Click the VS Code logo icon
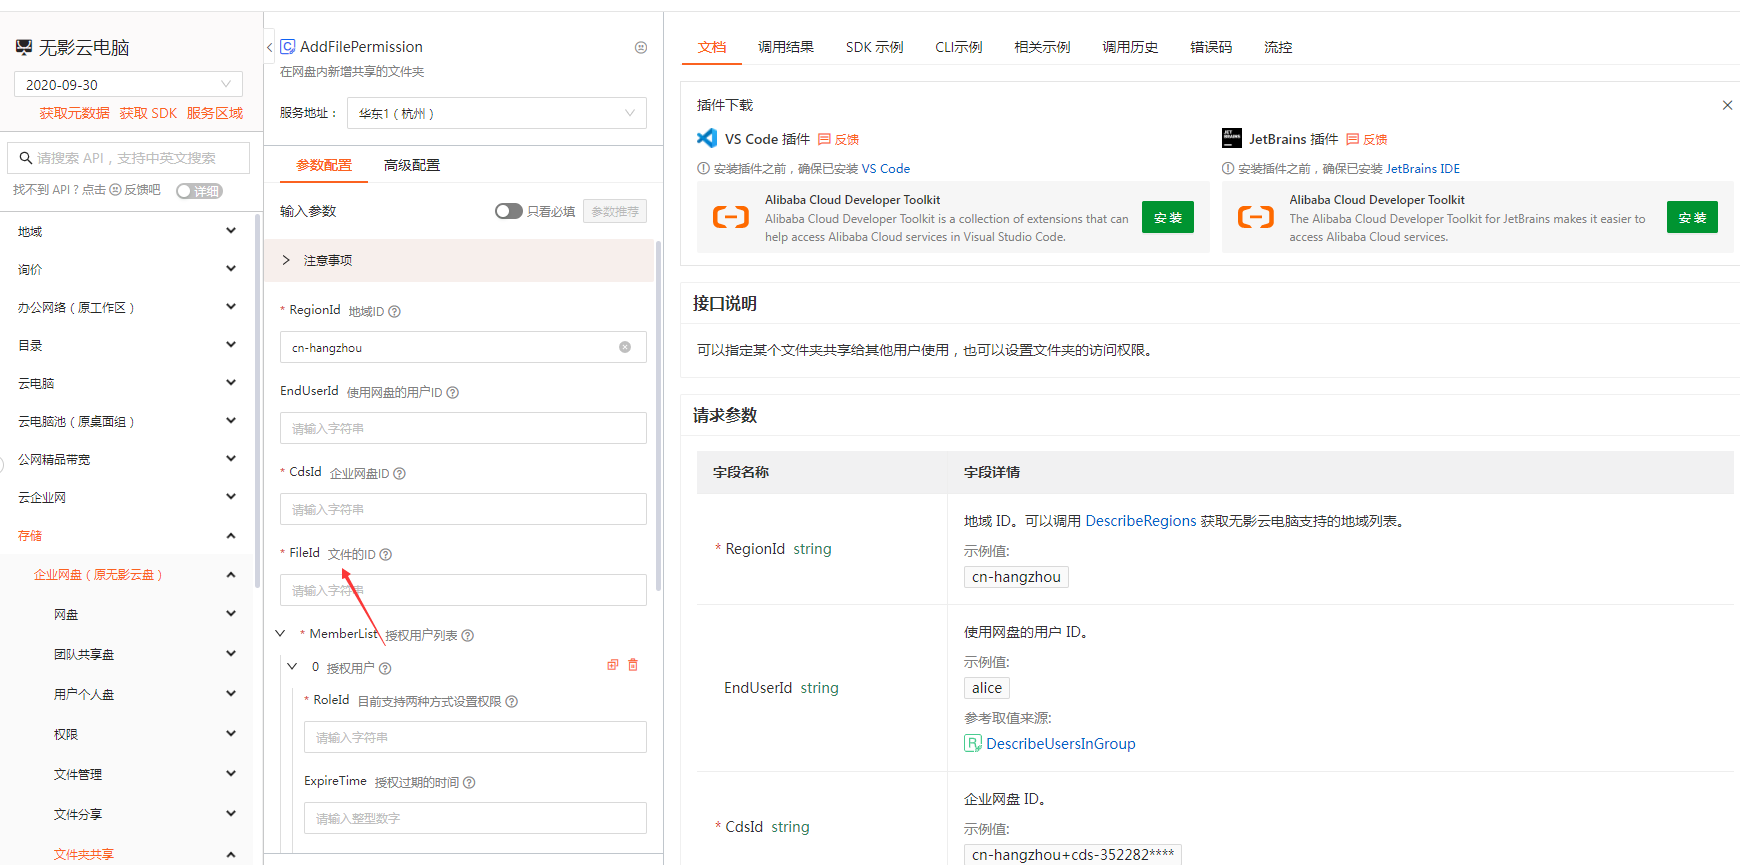The image size is (1740, 865). click(707, 138)
